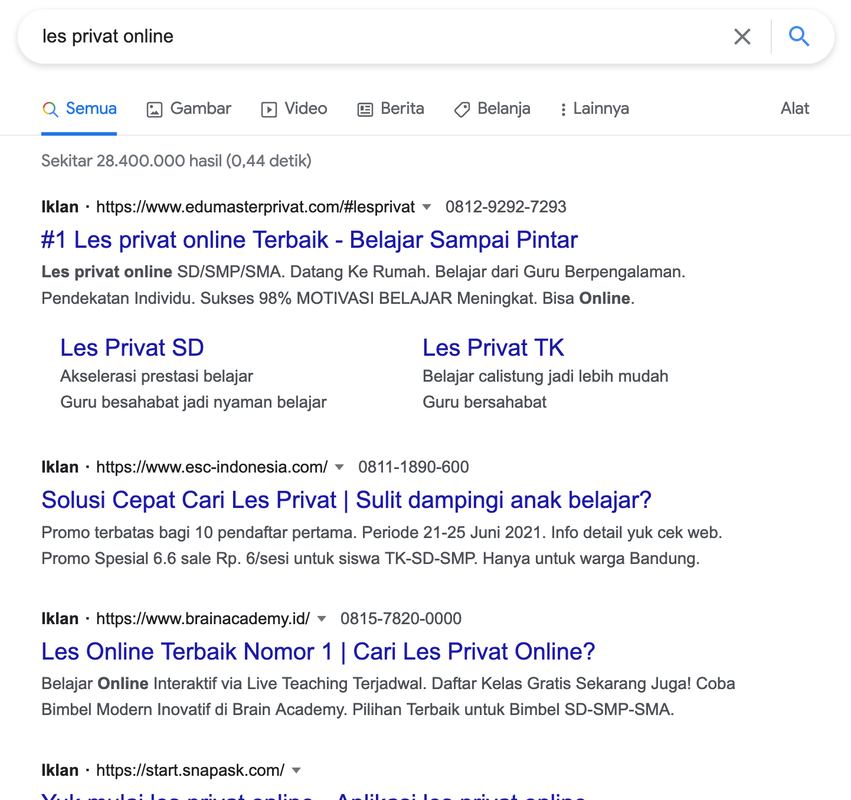The height and width of the screenshot is (800, 851).
Task: Switch to the Gambar tab
Action: point(200,109)
